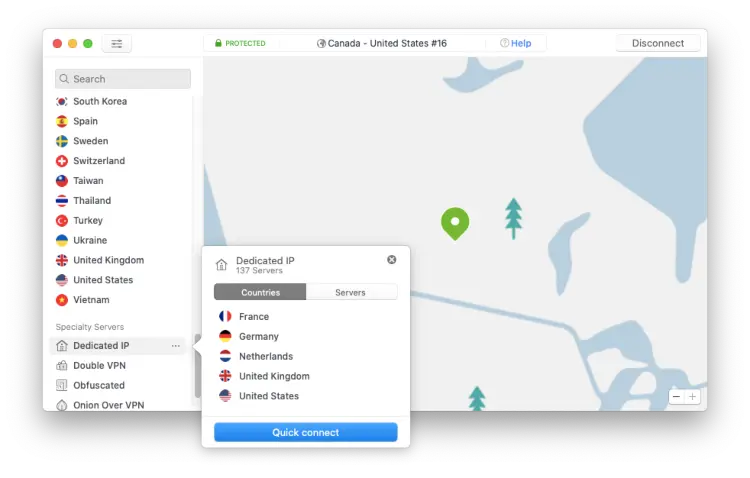This screenshot has width=750, height=478.
Task: Select the Taiwan flag icon
Action: point(62,181)
